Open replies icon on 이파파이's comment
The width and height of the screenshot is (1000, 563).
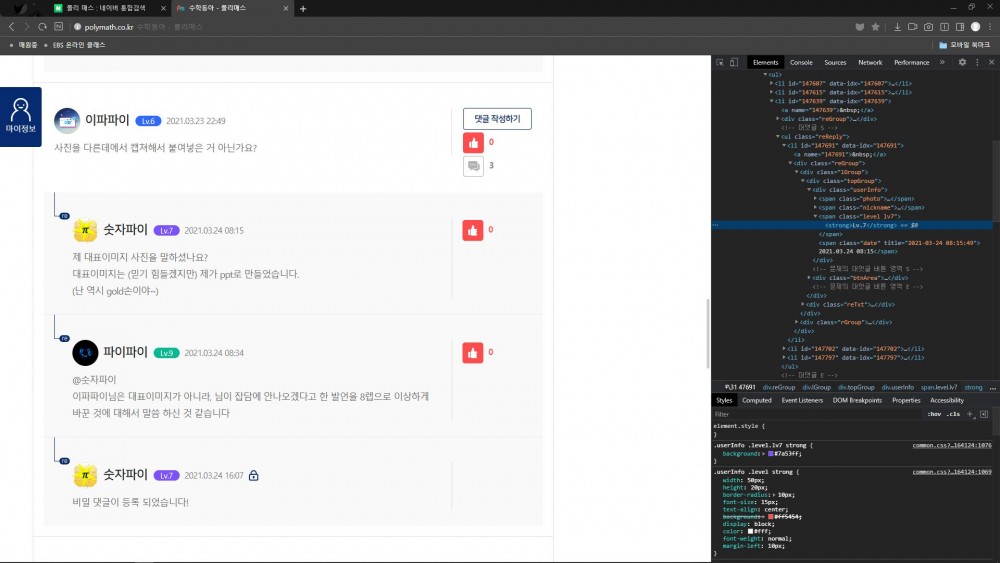pyautogui.click(x=473, y=166)
